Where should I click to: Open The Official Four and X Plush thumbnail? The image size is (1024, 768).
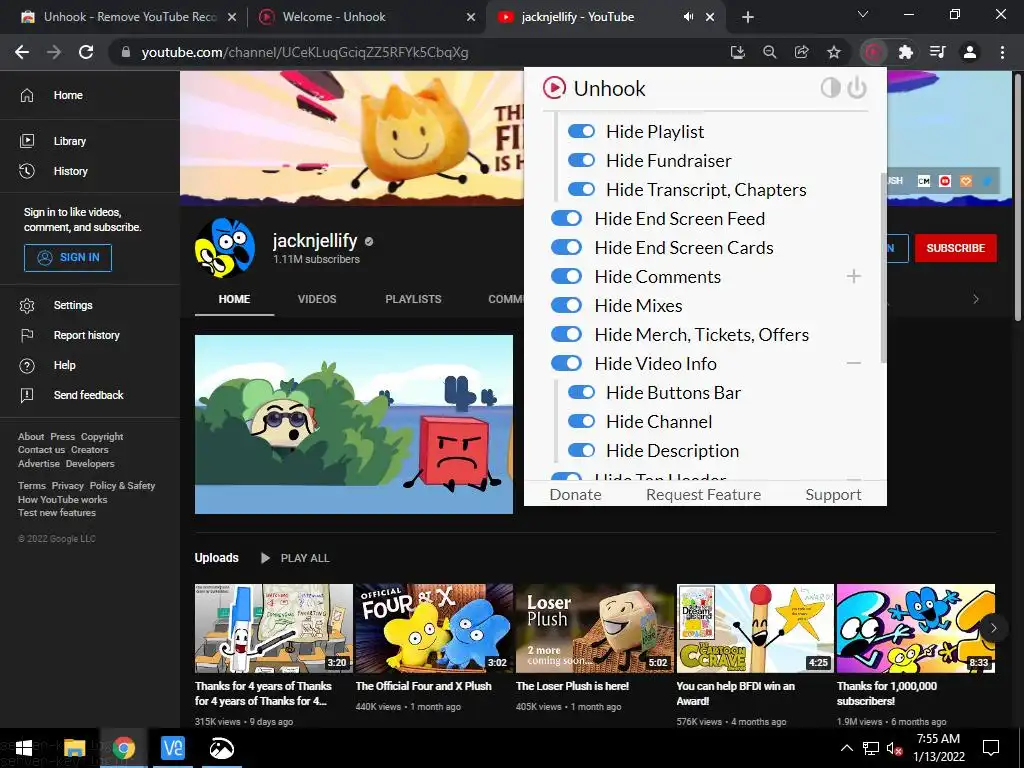434,628
